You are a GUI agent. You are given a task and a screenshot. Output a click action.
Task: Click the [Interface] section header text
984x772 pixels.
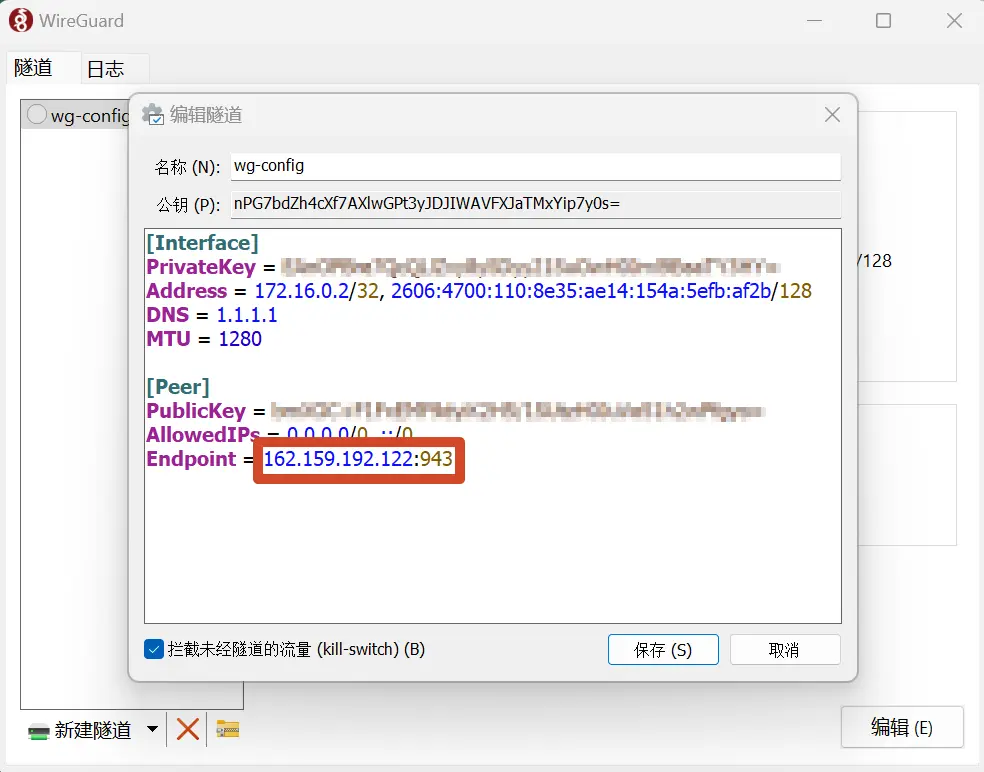(x=202, y=243)
